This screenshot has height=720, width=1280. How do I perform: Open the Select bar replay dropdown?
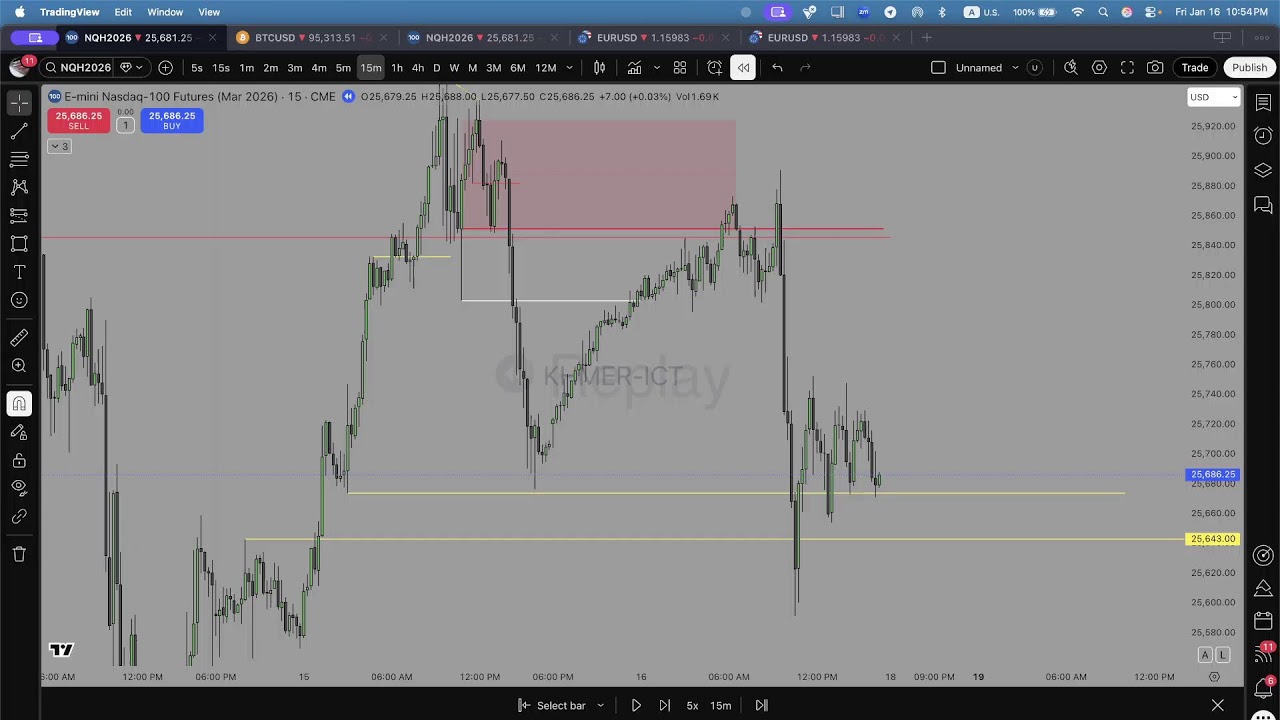(x=561, y=705)
